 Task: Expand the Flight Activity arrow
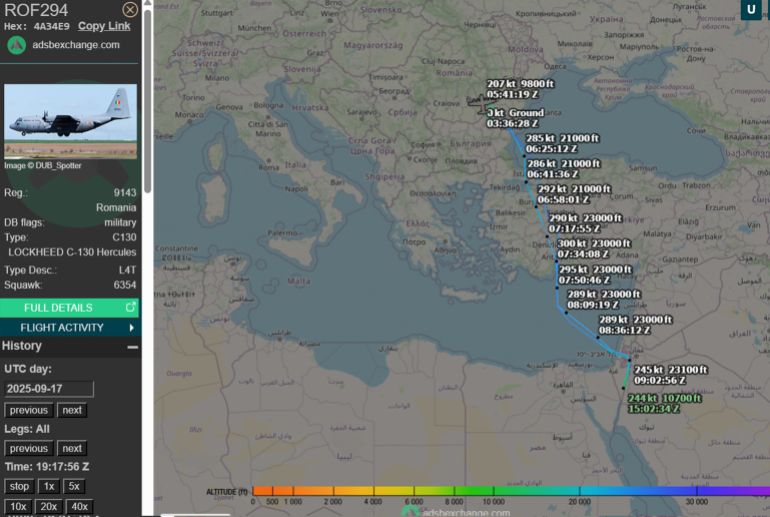click(x=131, y=327)
